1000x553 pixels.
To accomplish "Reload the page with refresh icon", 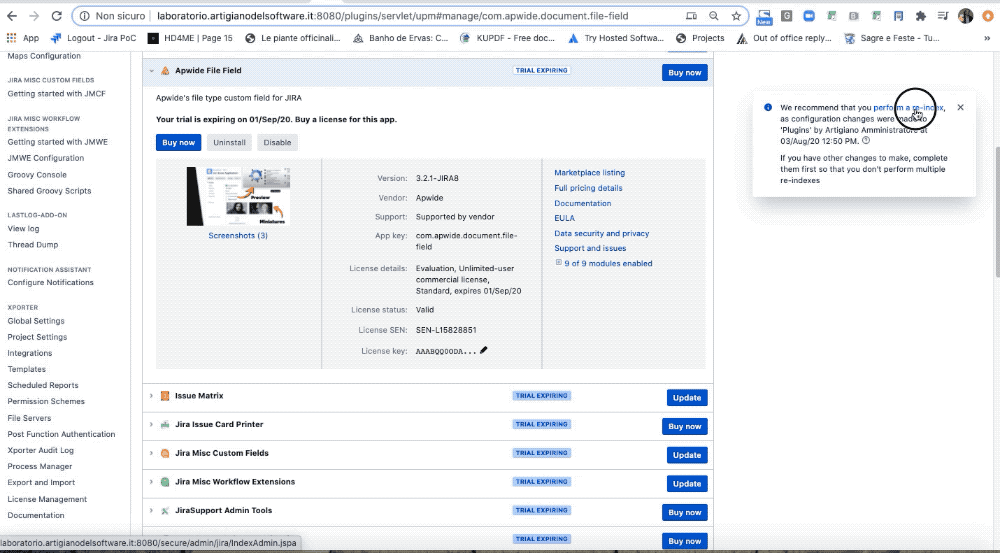I will (x=57, y=16).
